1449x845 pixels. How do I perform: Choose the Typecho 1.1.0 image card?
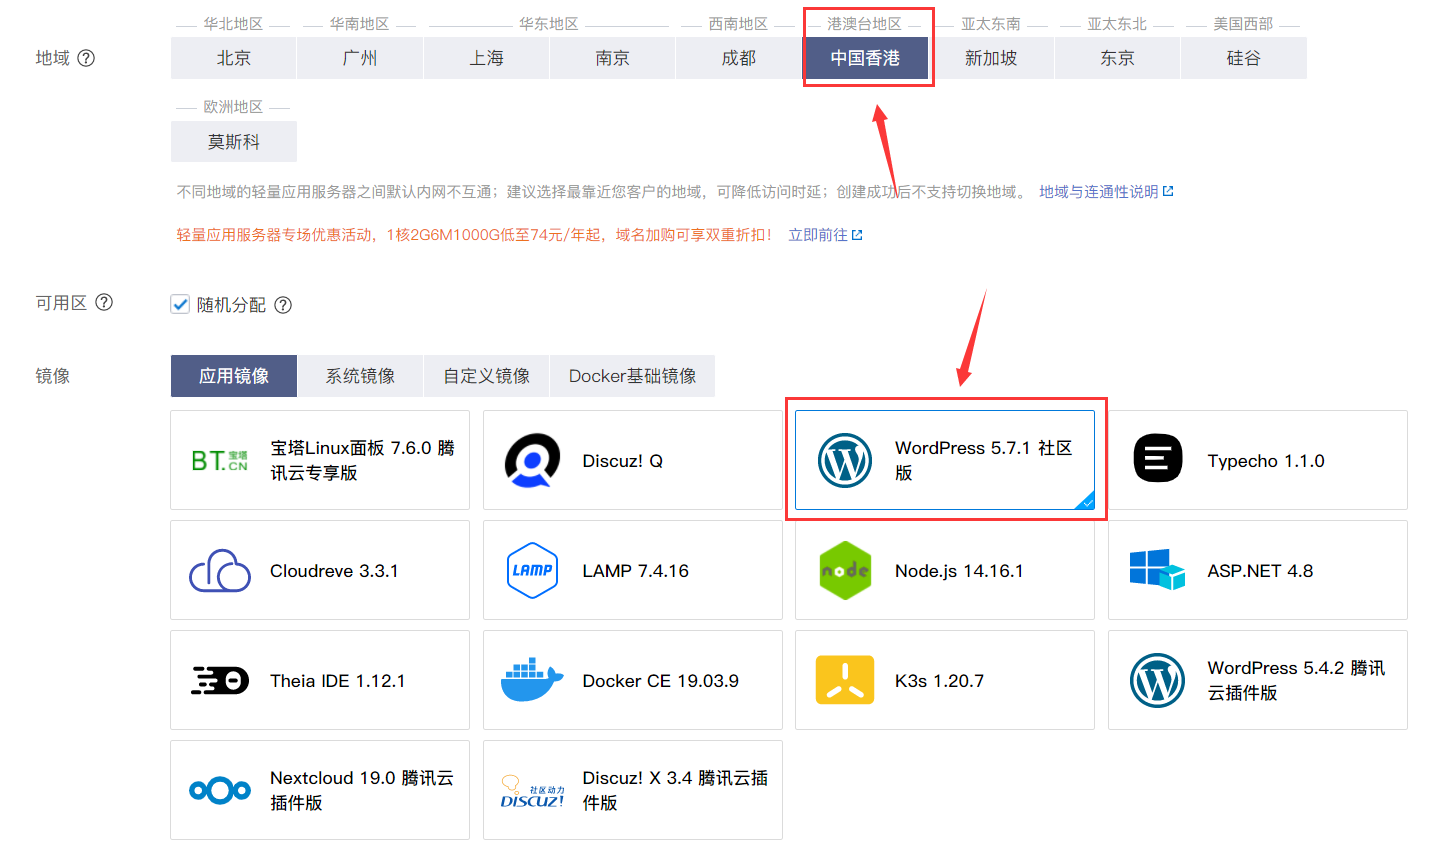point(1258,460)
